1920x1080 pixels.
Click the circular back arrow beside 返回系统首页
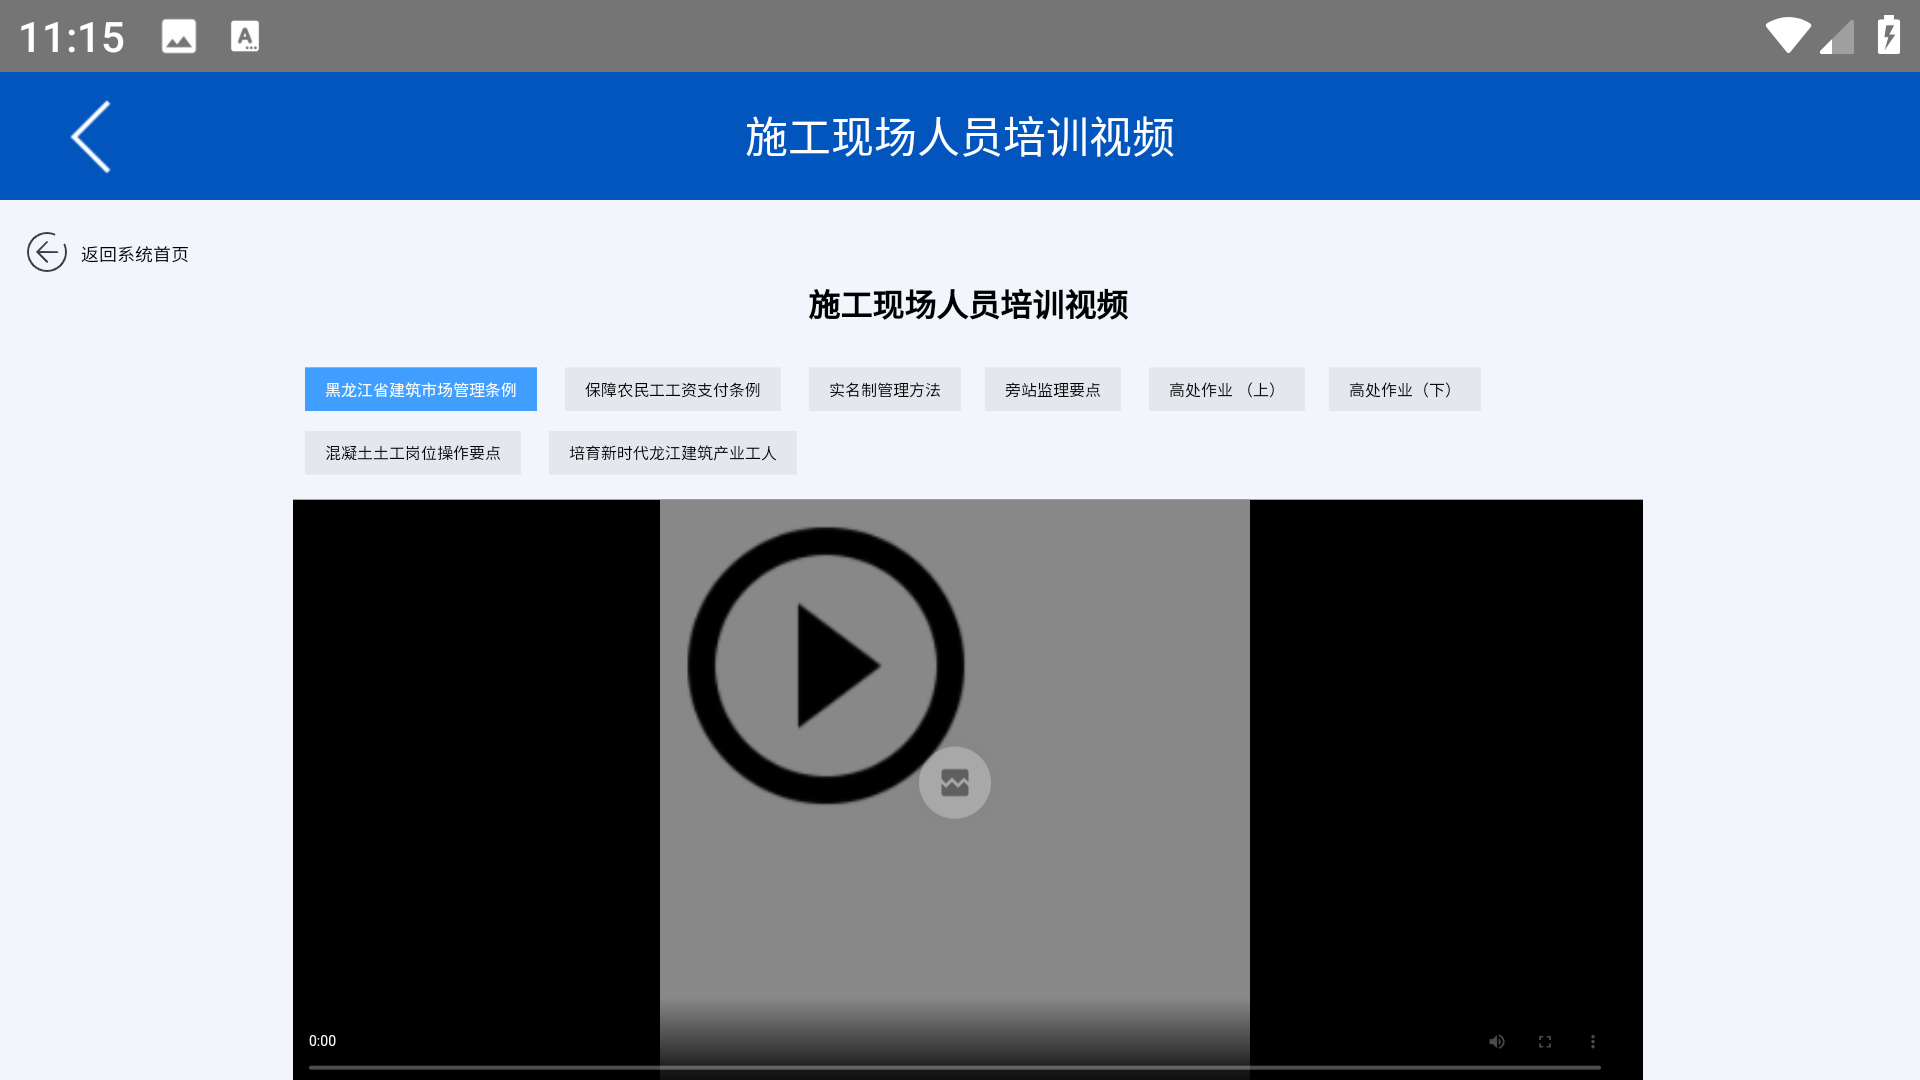[46, 253]
